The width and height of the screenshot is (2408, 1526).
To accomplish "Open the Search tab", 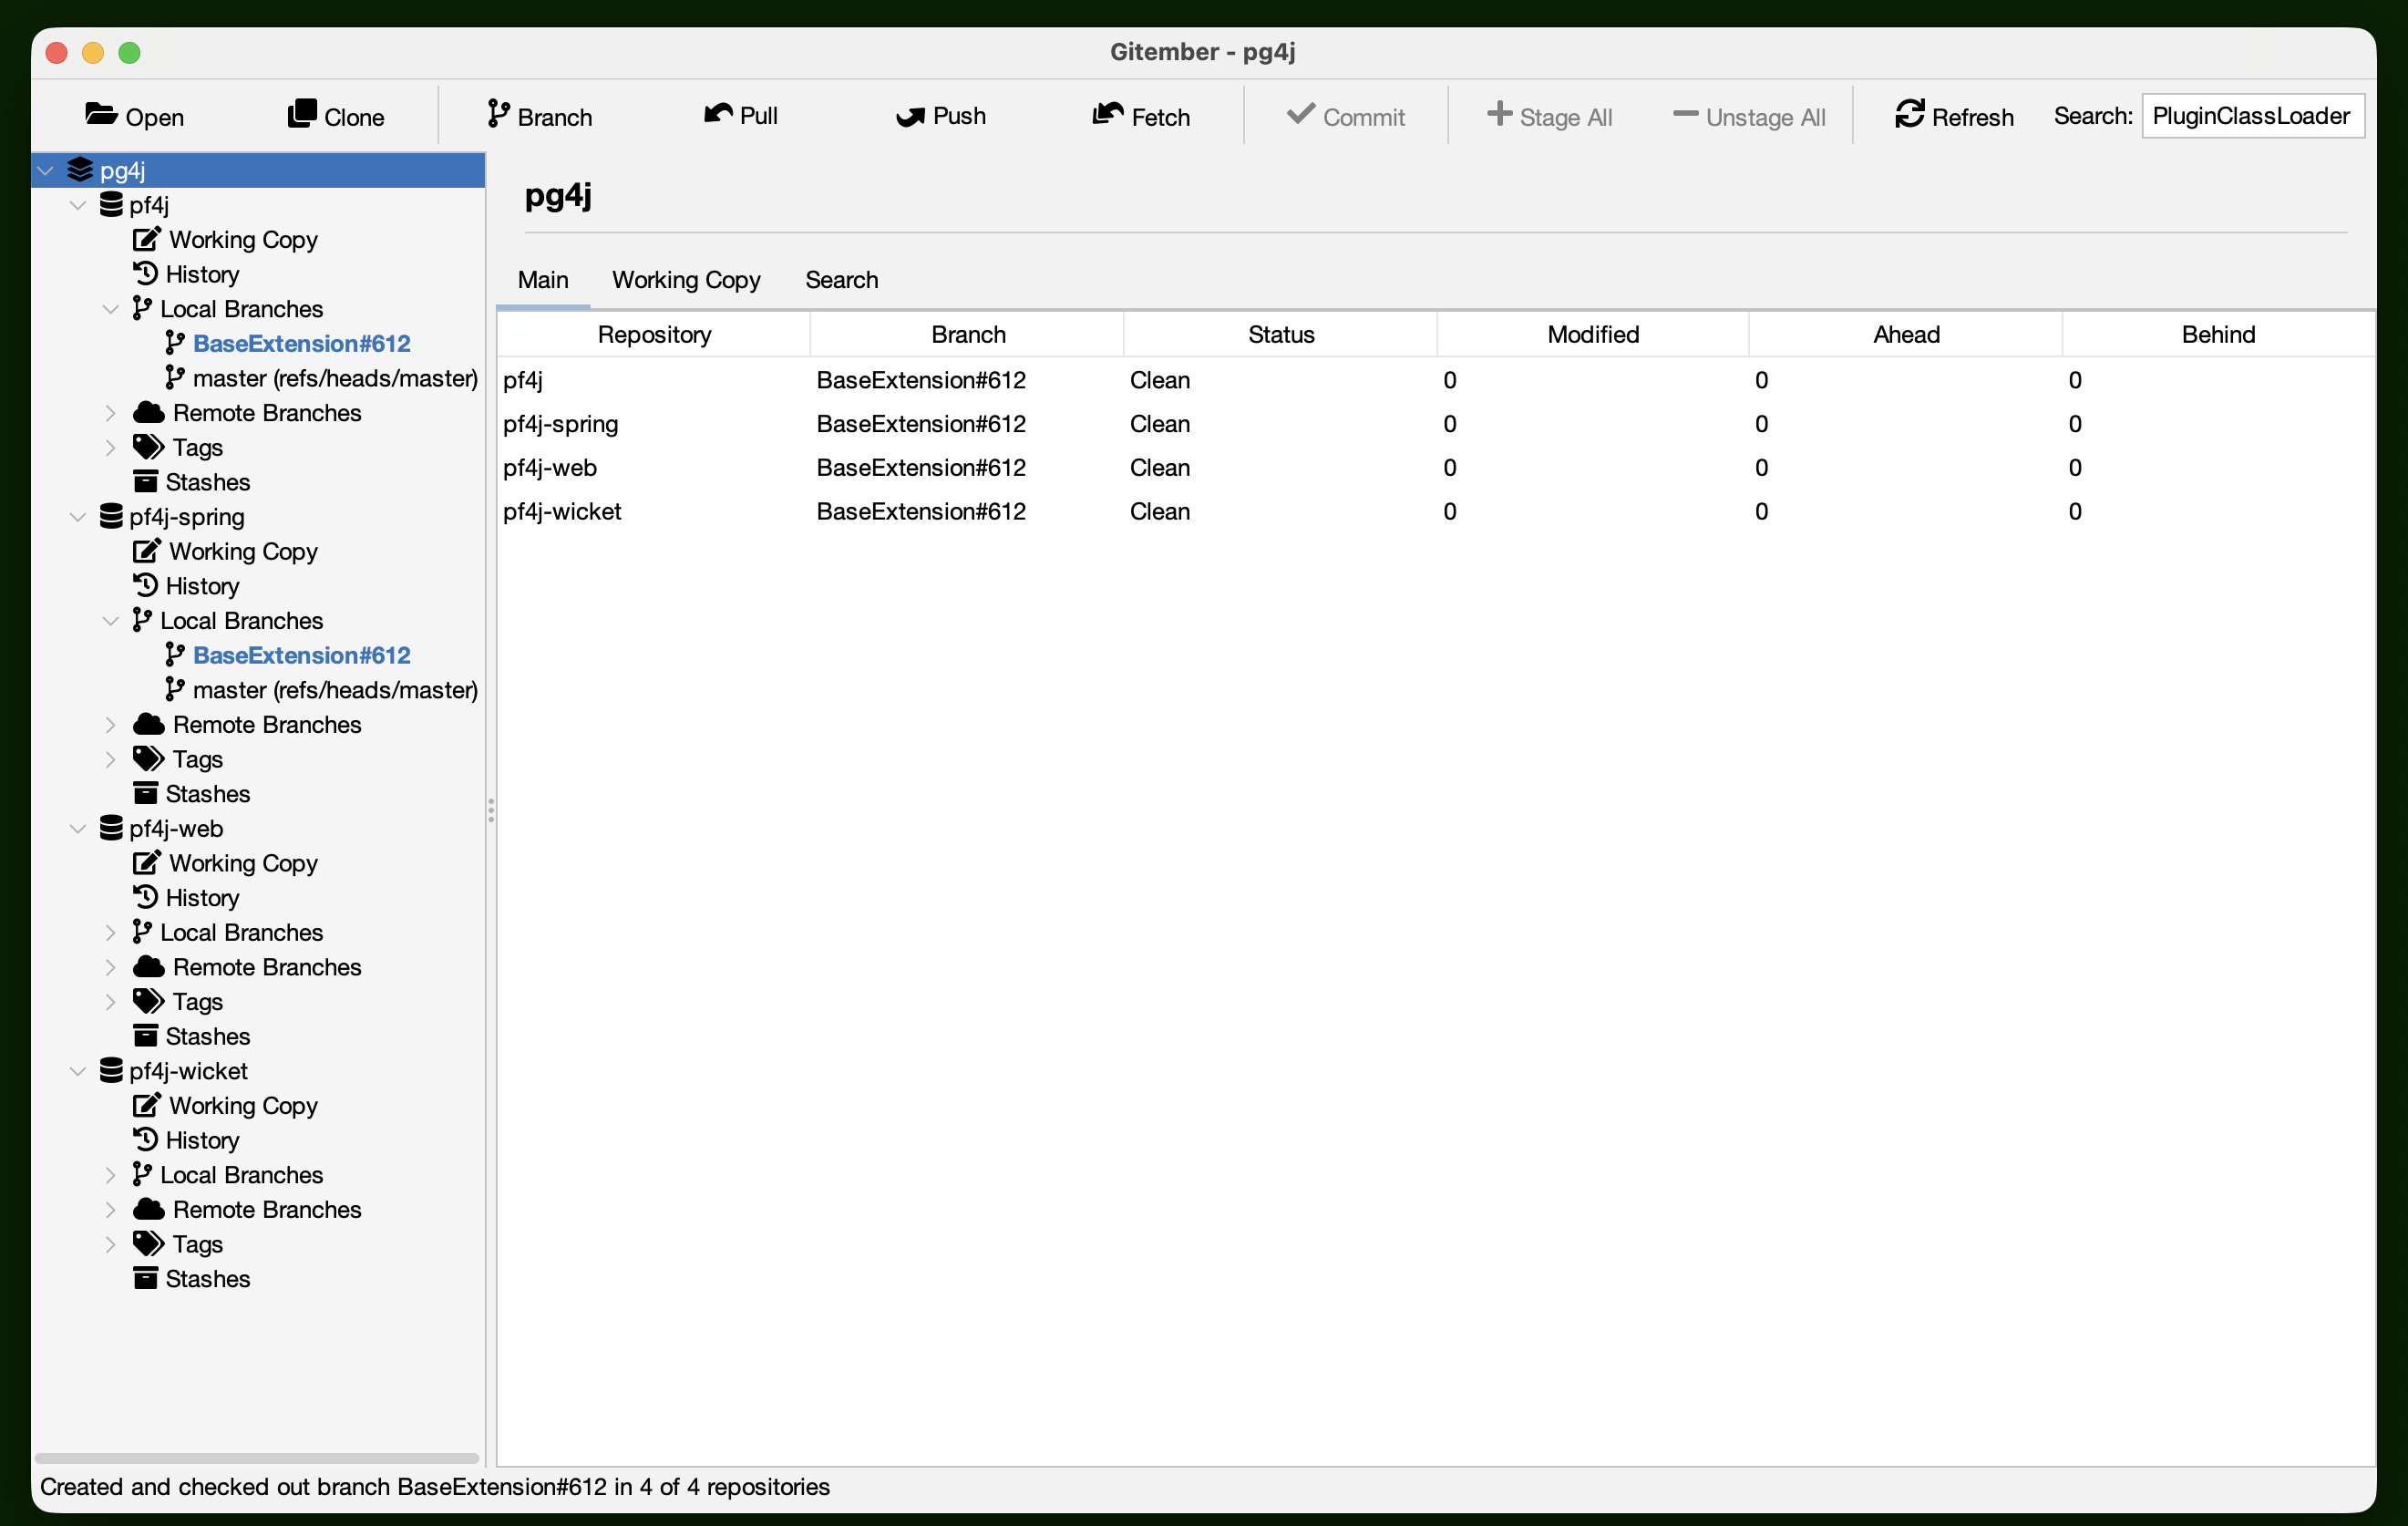I will [842, 280].
